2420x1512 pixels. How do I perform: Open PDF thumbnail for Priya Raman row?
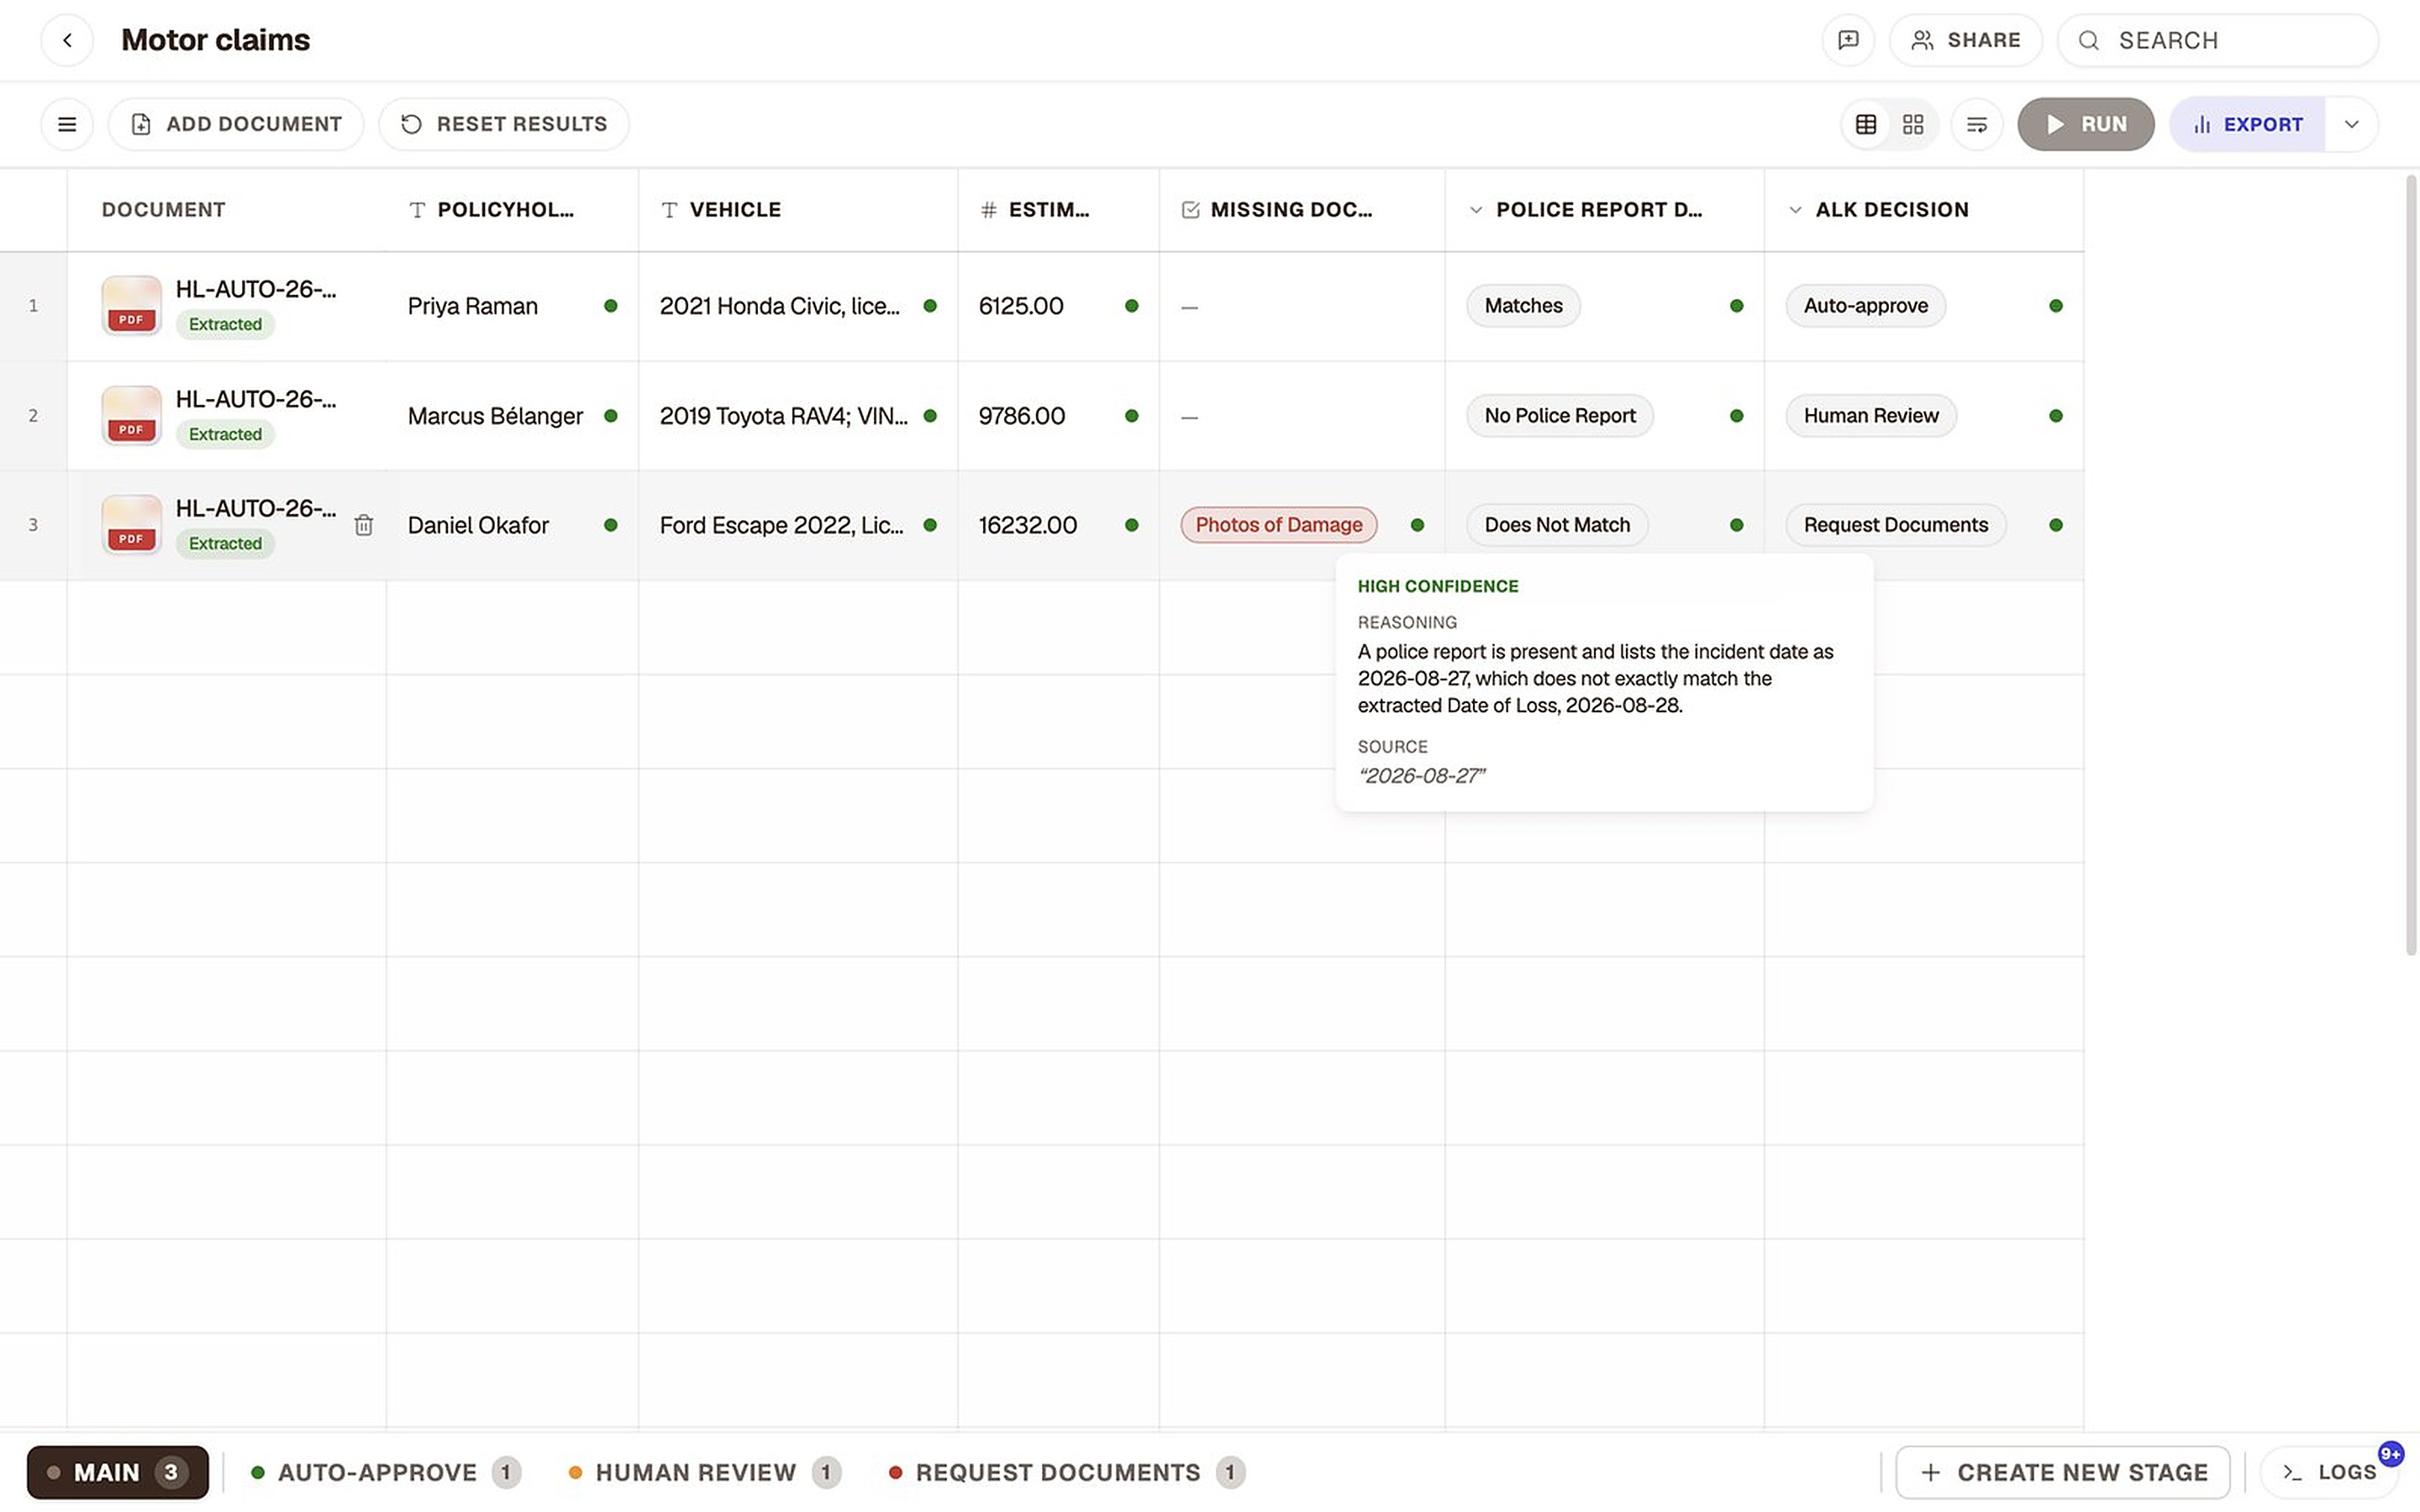(x=132, y=305)
